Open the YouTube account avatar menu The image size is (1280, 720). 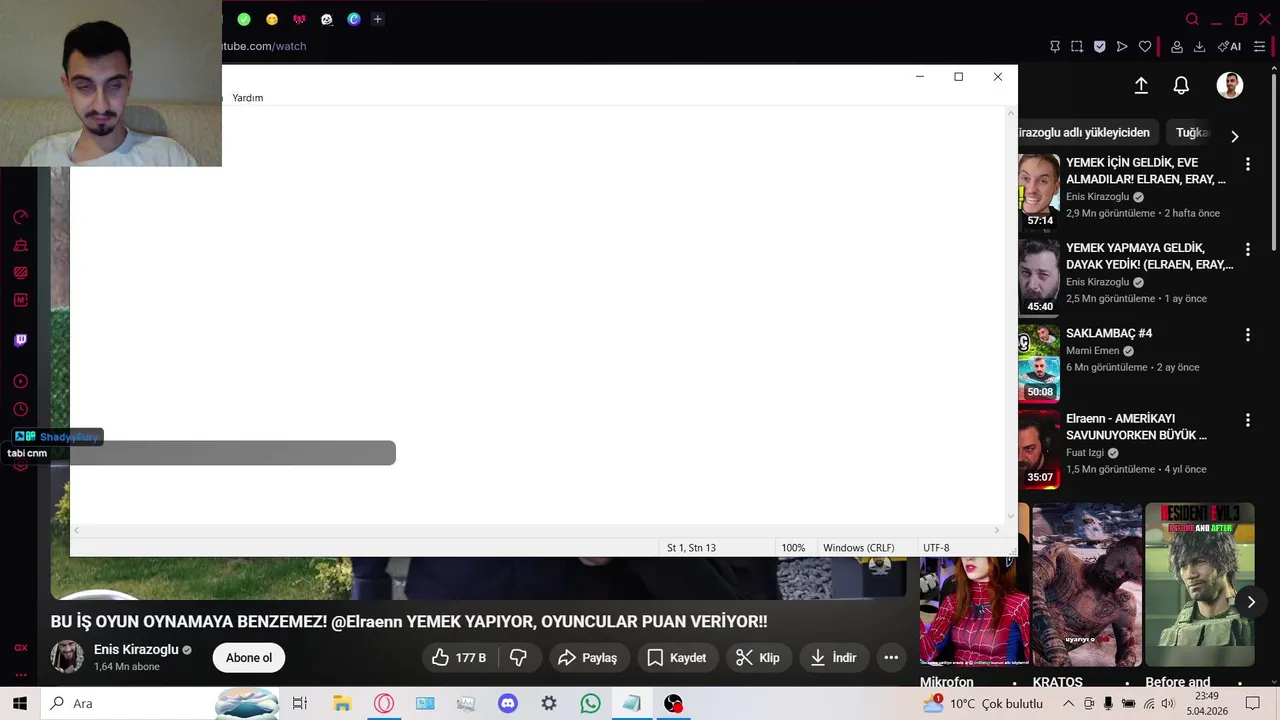click(1230, 86)
